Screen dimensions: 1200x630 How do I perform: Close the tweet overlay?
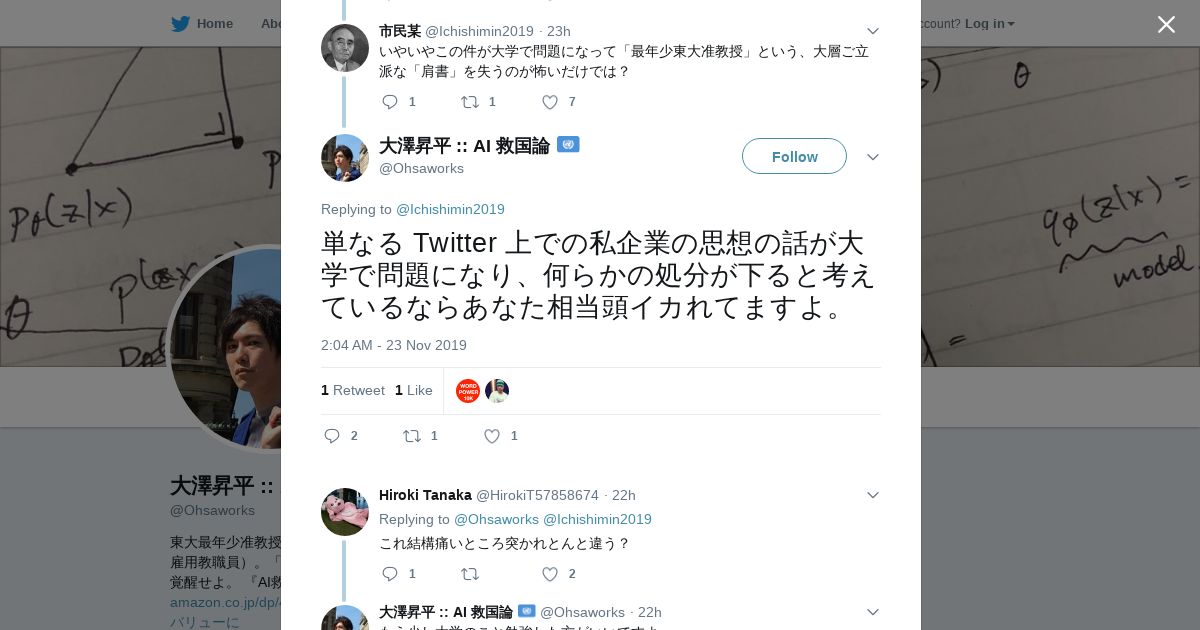pyautogui.click(x=1166, y=24)
